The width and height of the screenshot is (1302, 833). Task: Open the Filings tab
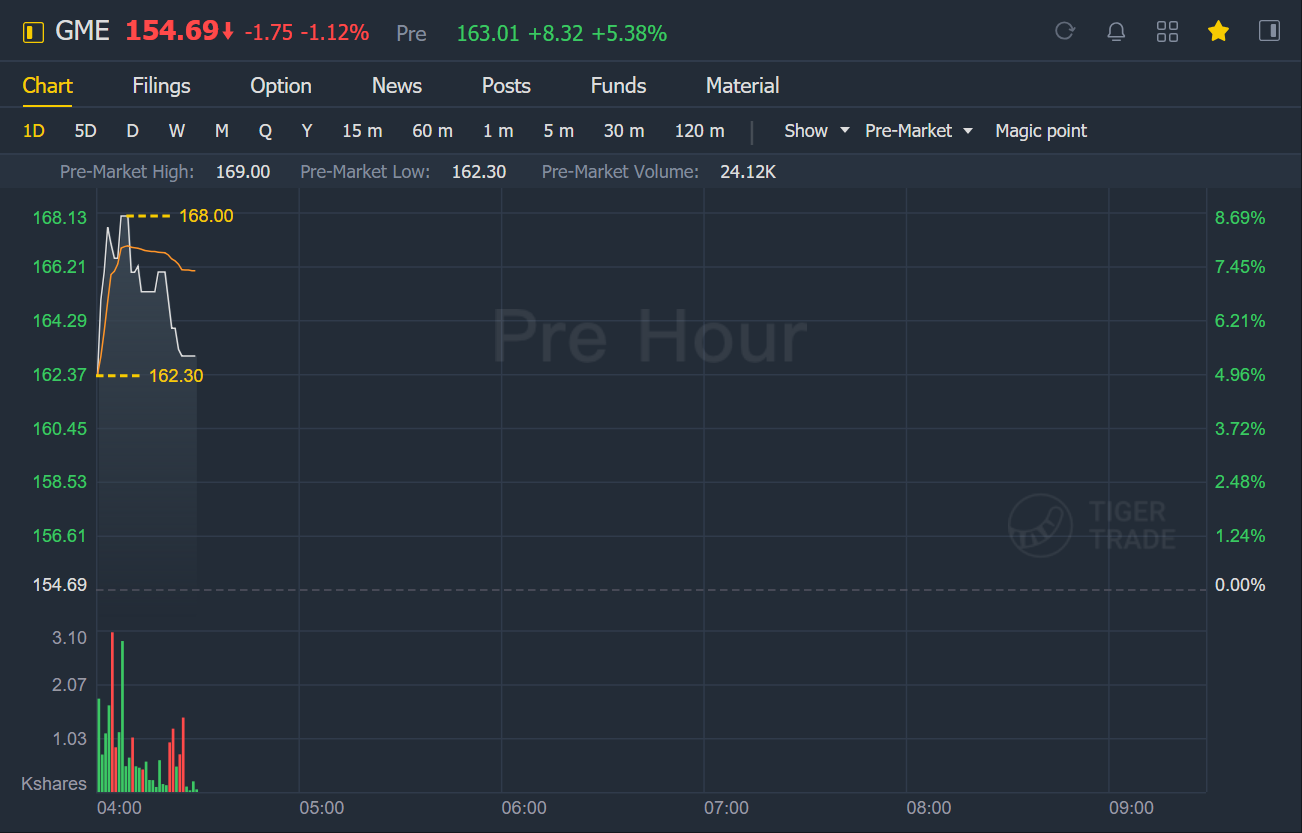point(161,86)
